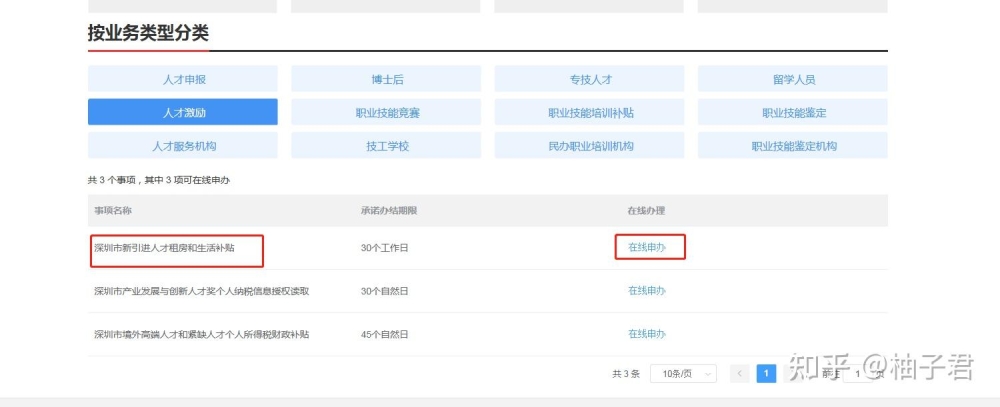Click 在线申办 for 租房和生活补贴
Screen dimensions: 1000x407
pos(647,248)
